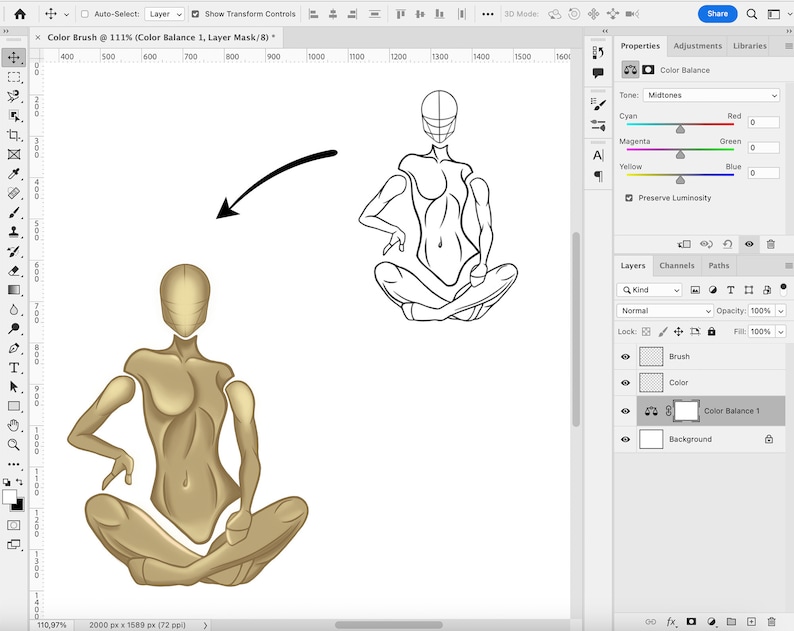
Task: Create new group folder icon
Action: 731,621
